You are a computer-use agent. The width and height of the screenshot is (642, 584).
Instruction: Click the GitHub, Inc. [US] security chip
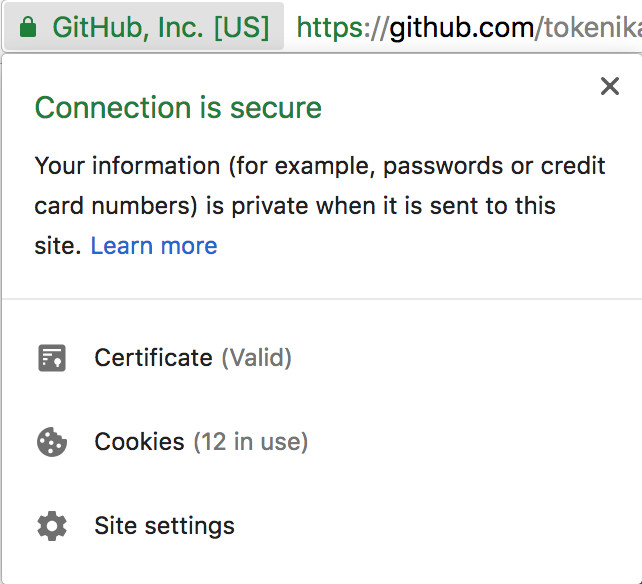click(x=144, y=27)
